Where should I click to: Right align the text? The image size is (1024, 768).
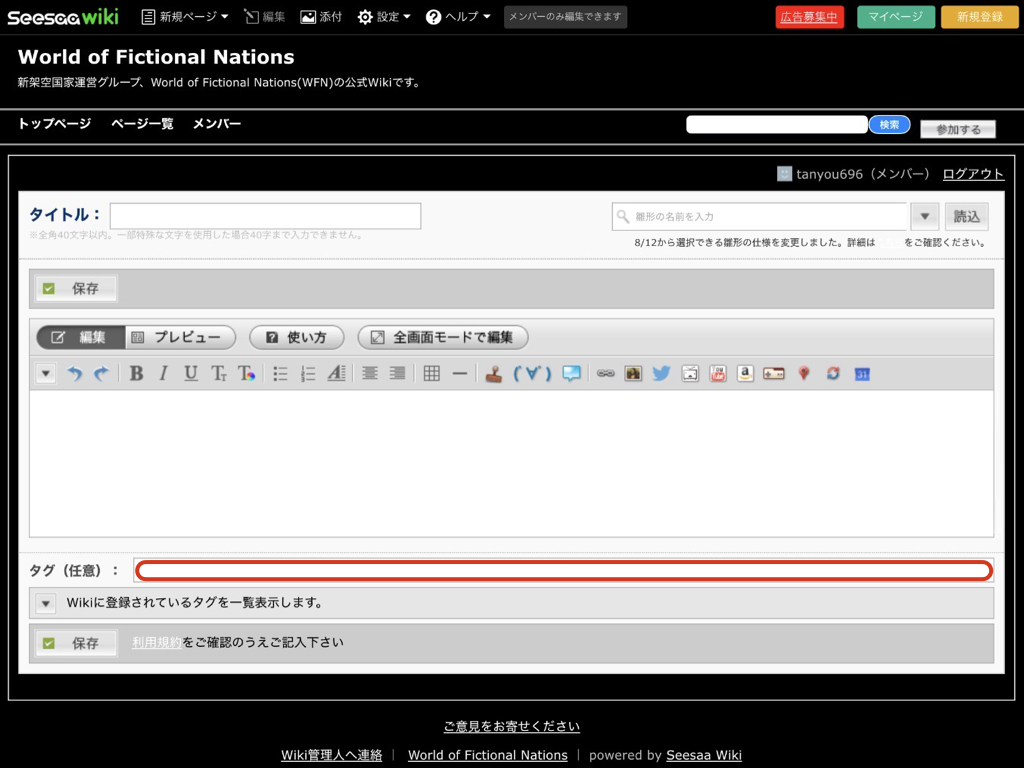tap(397, 374)
